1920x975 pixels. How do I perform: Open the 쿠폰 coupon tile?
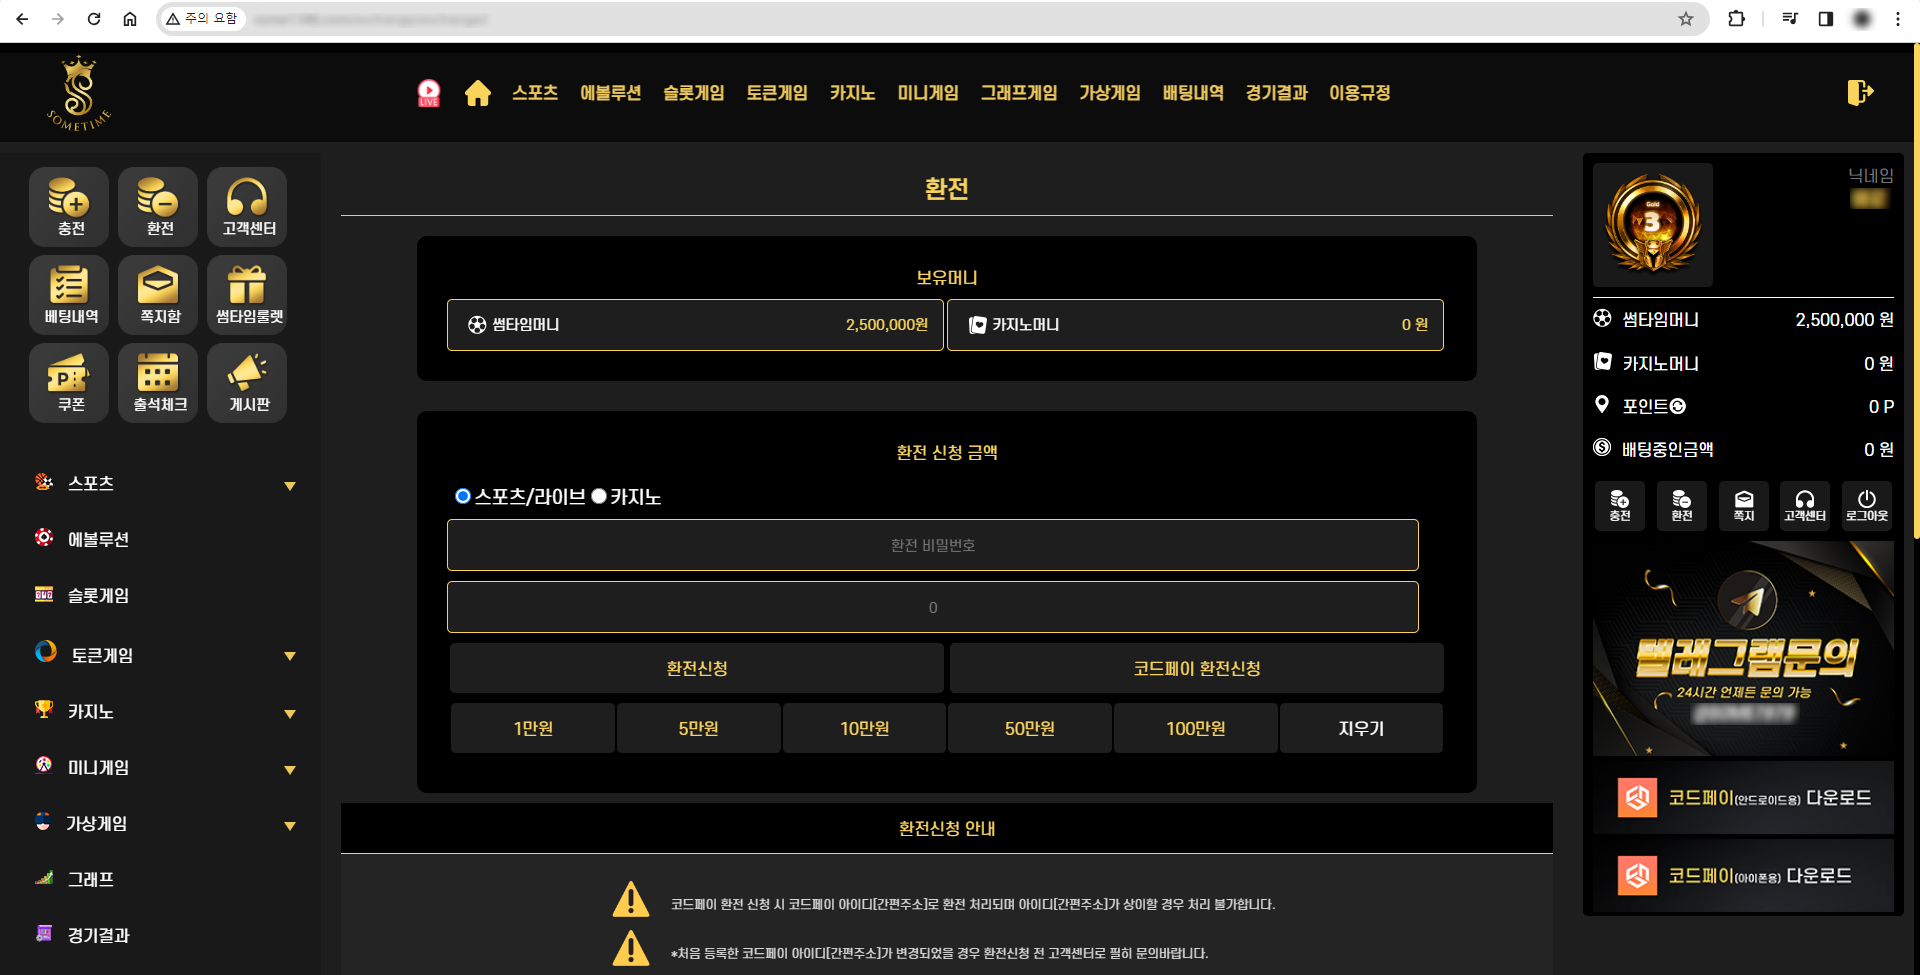click(69, 383)
